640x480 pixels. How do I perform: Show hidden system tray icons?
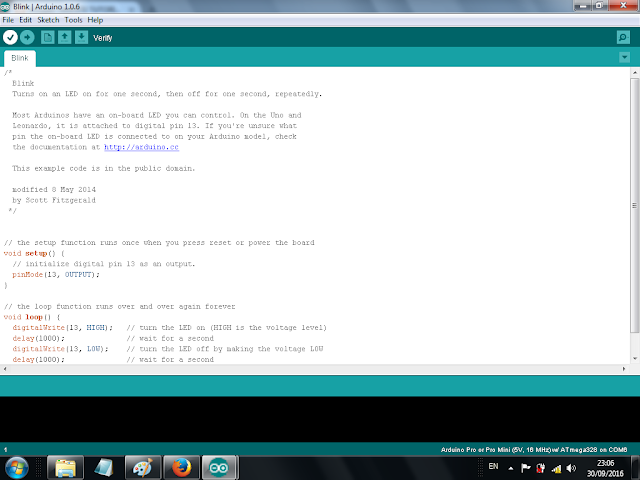(x=511, y=467)
